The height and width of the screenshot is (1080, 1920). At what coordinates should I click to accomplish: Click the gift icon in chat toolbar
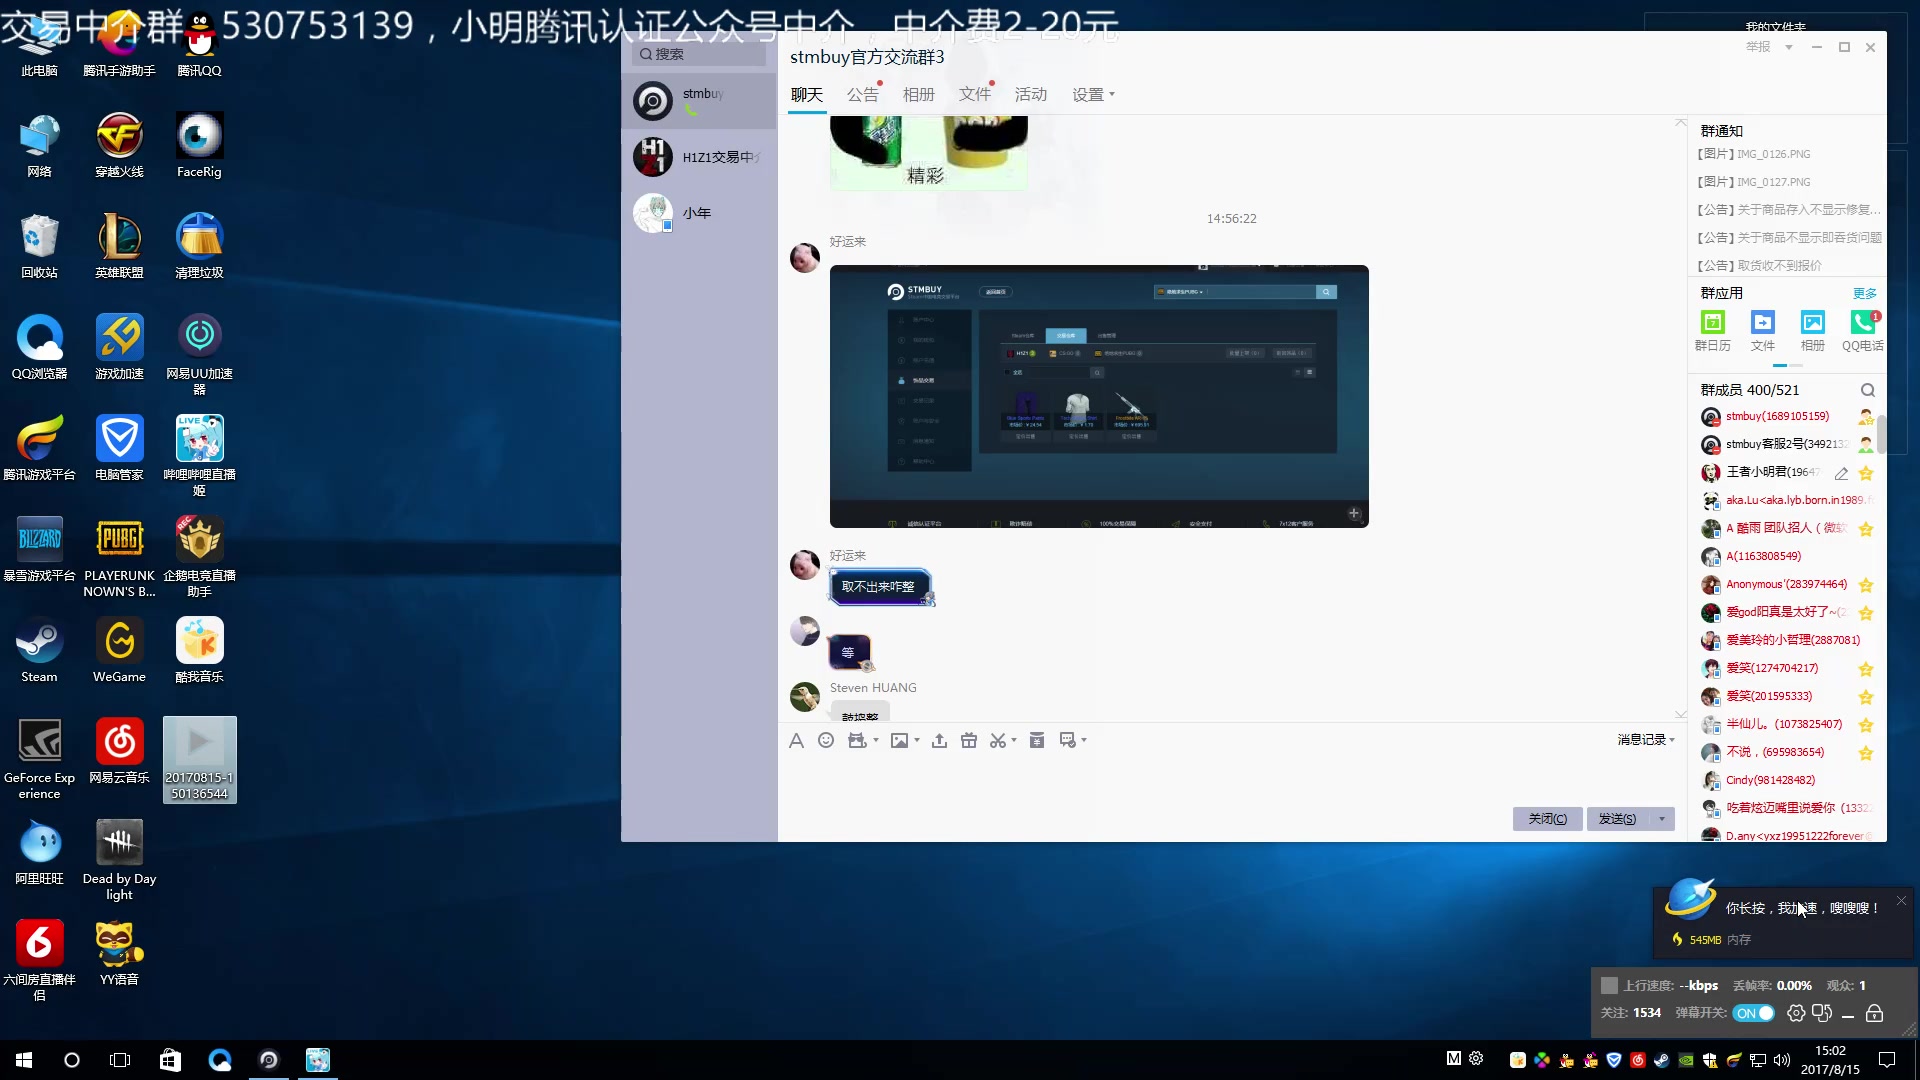pos(969,740)
